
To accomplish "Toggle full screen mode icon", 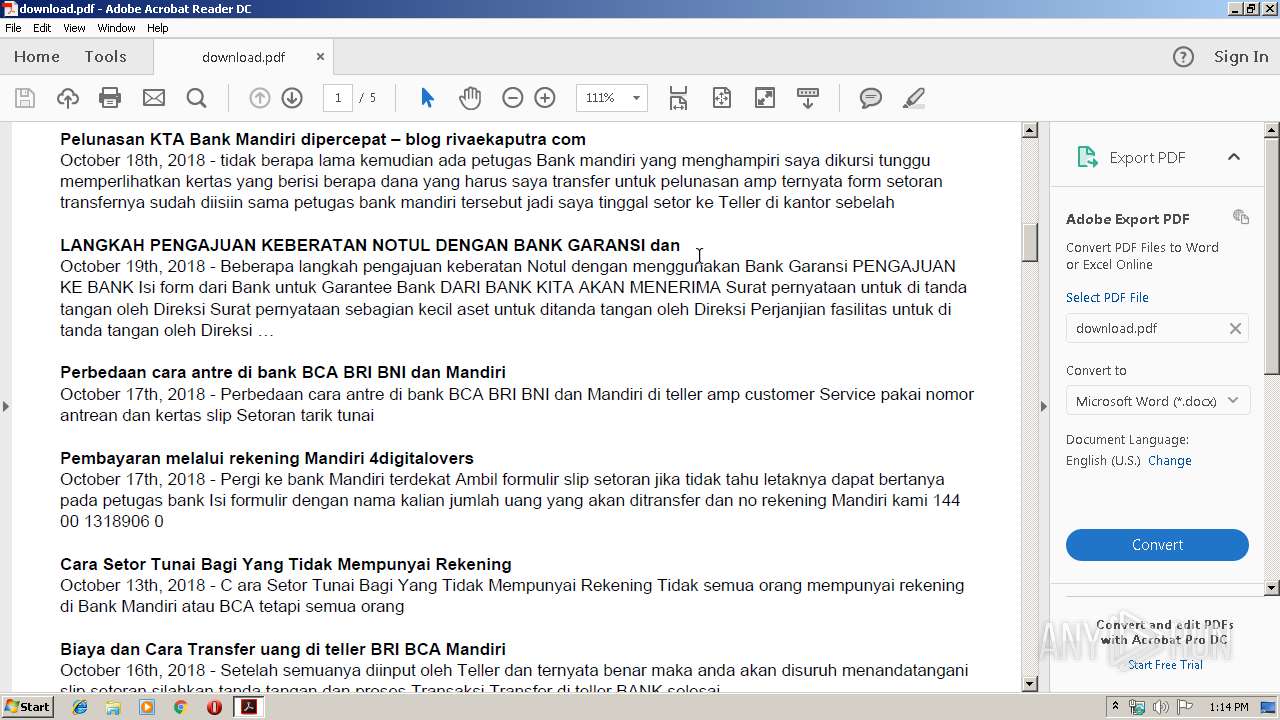I will pyautogui.click(x=764, y=98).
